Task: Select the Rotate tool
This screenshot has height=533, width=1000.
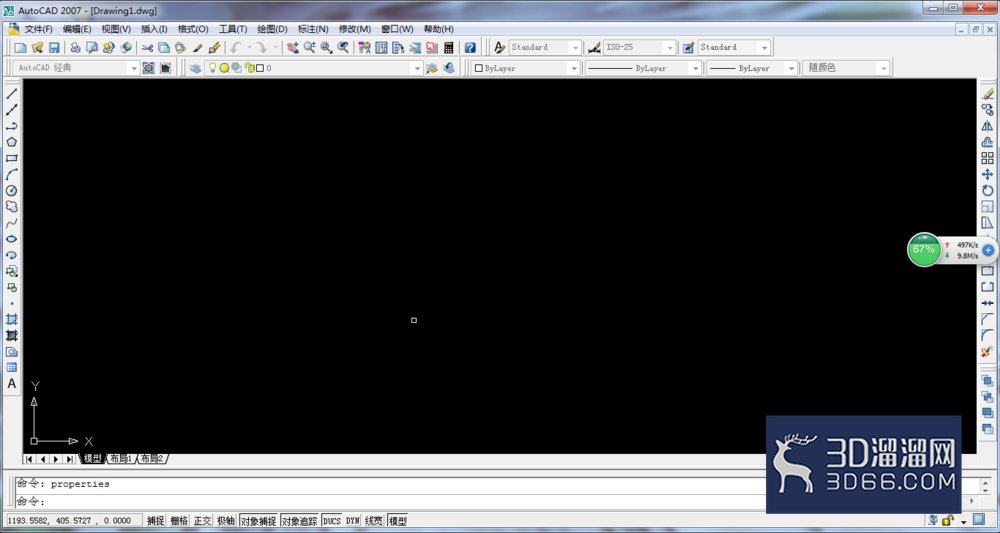Action: [987, 191]
